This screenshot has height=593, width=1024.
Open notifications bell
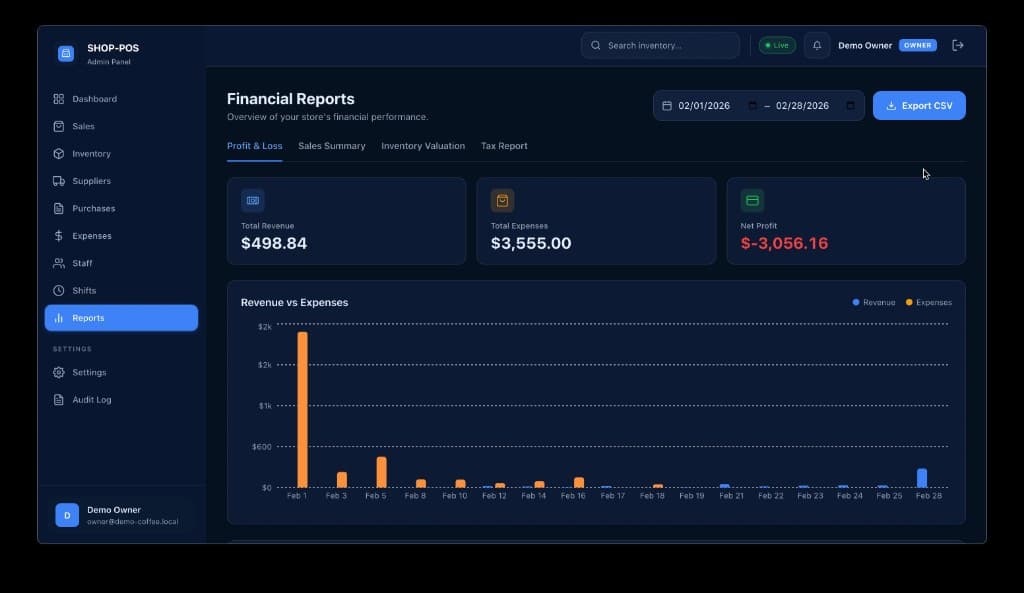coord(817,45)
